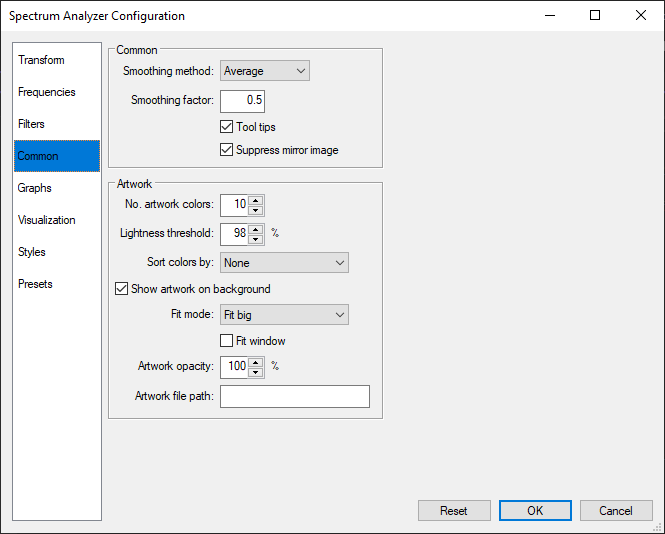This screenshot has width=665, height=534.
Task: Click the Smoothing factor input field
Action: [x=242, y=101]
